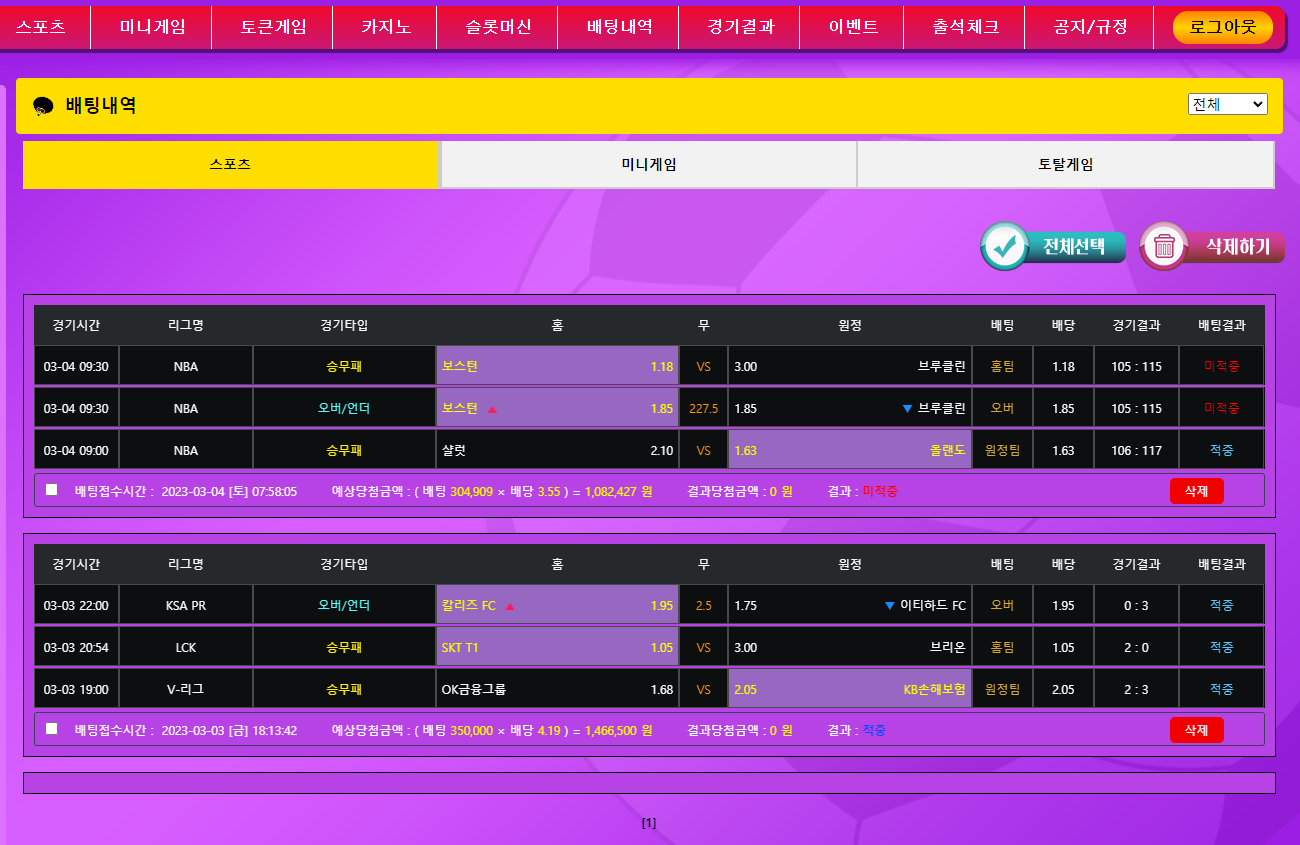Tick the checkbox for 03-04 betting slip
This screenshot has width=1300, height=845.
pos(52,490)
